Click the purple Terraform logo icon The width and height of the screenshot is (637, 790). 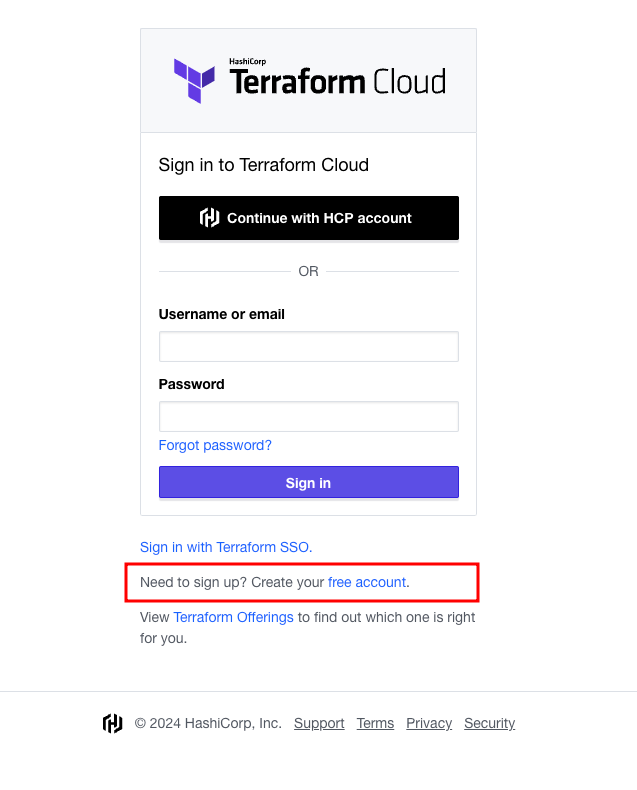(194, 80)
